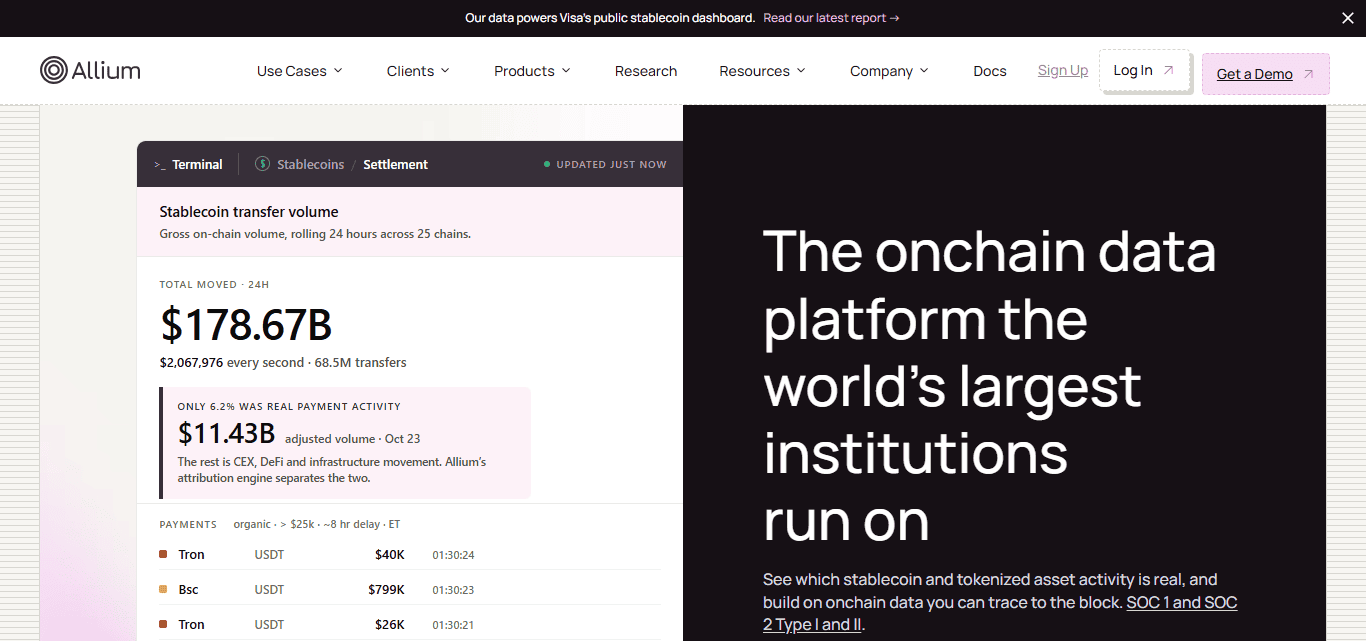
Task: Open the Use Cases menu
Action: (x=300, y=71)
